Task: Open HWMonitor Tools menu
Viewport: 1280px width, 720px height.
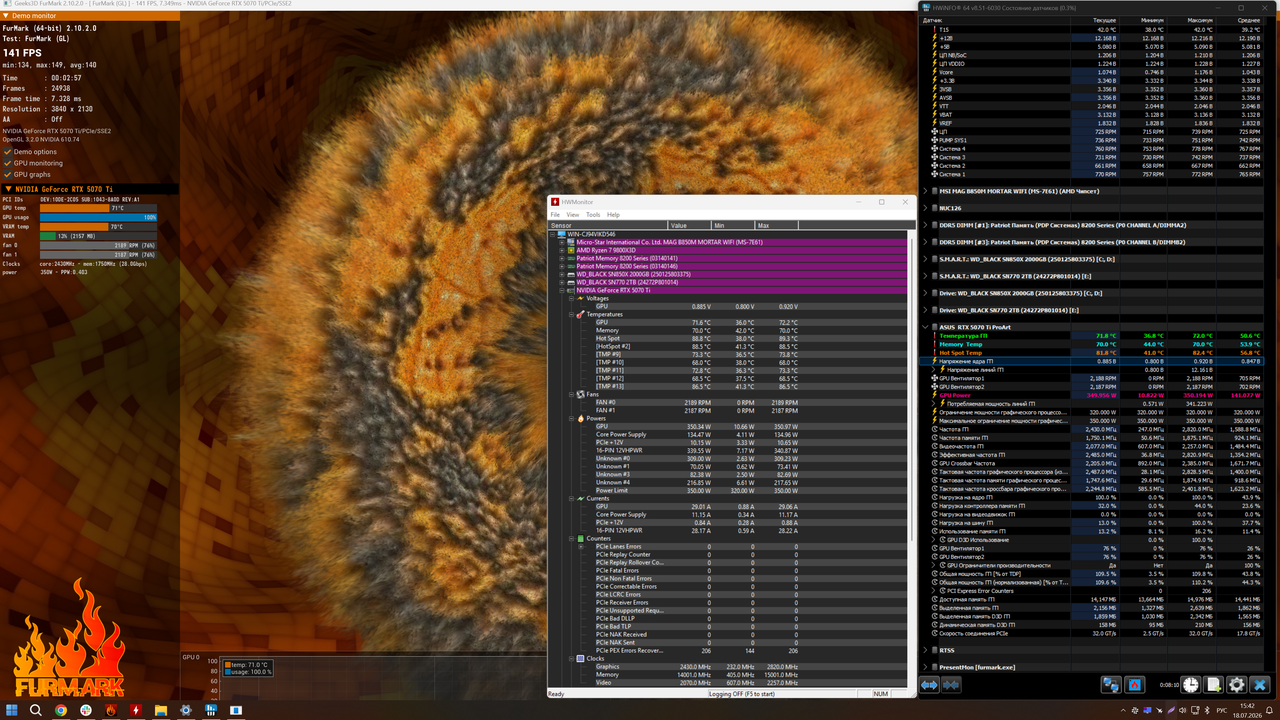Action: click(593, 214)
